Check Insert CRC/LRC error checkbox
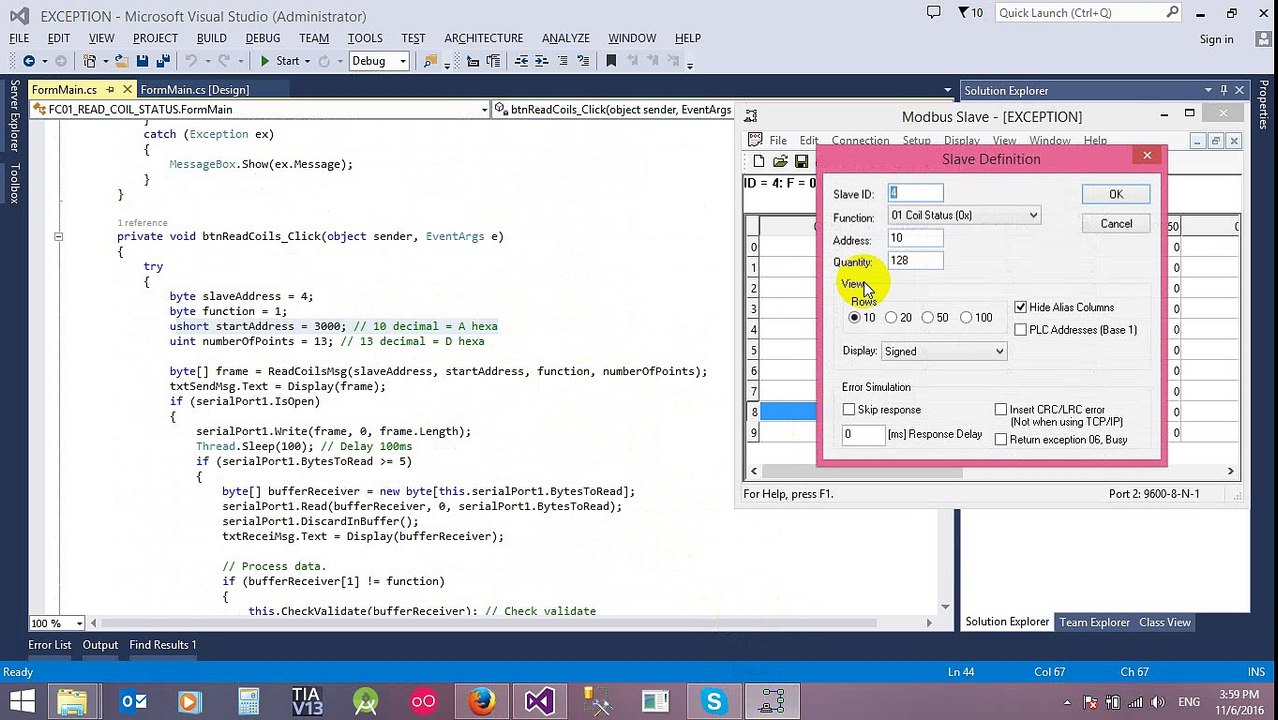 pyautogui.click(x=1001, y=409)
